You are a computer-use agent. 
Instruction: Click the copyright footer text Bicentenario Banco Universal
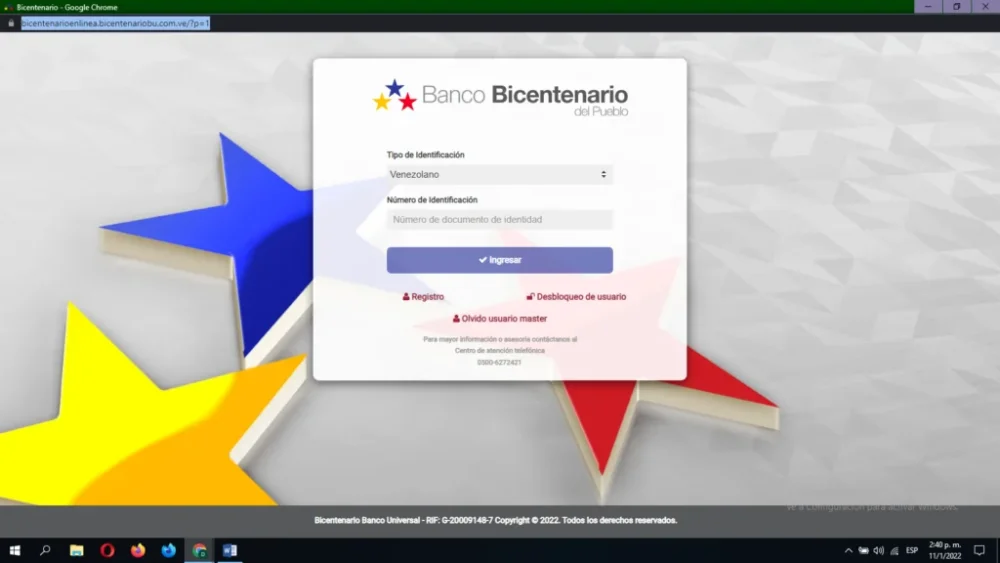[x=496, y=520]
